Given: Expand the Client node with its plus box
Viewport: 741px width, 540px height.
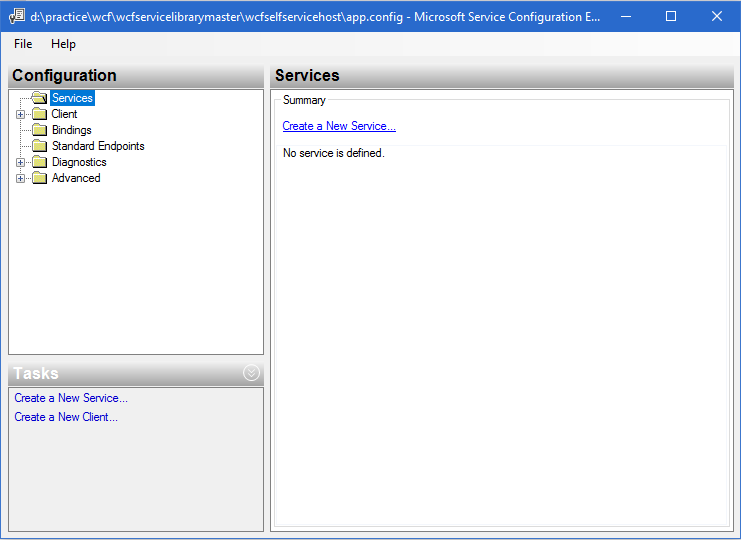Looking at the screenshot, I should point(20,114).
